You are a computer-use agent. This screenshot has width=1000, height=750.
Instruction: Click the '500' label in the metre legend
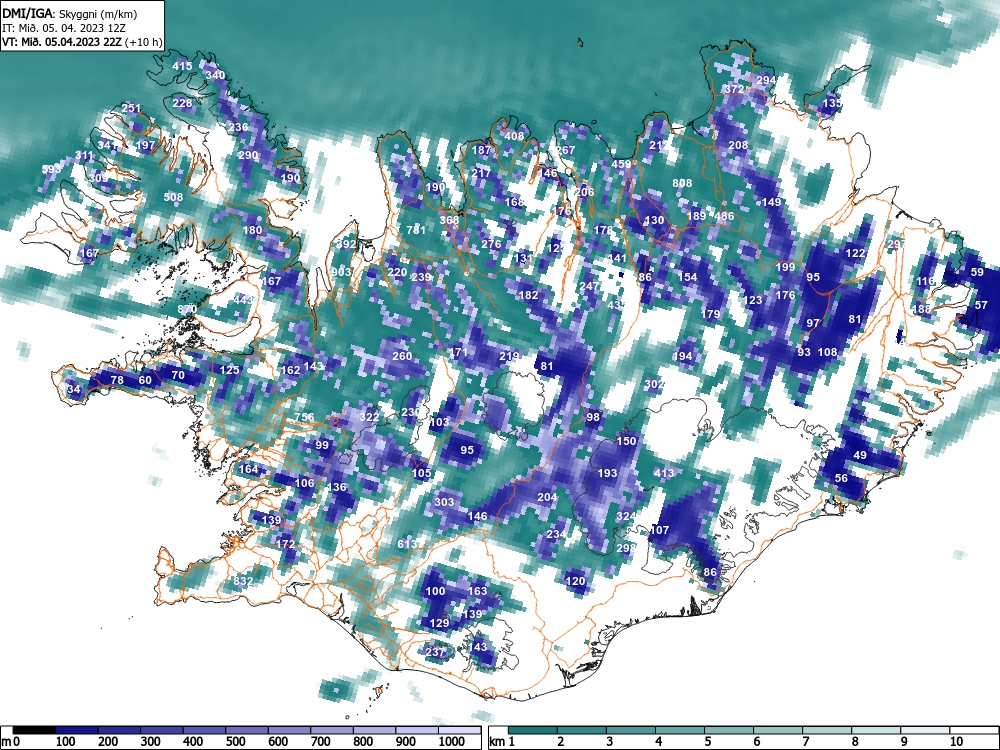[x=235, y=742]
